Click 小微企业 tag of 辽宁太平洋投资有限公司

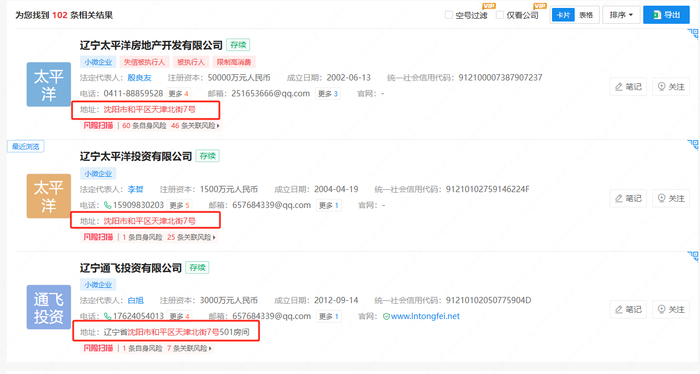98,173
